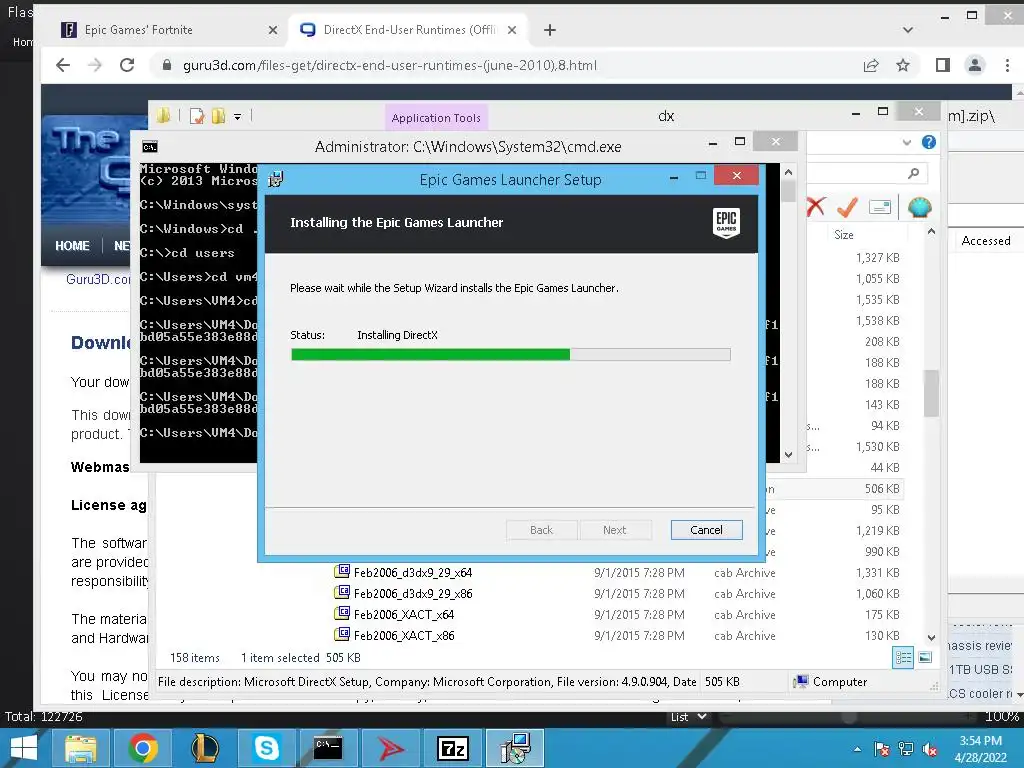Viewport: 1024px width, 768px height.
Task: Open the cmd window system menu icon
Action: coord(150,146)
